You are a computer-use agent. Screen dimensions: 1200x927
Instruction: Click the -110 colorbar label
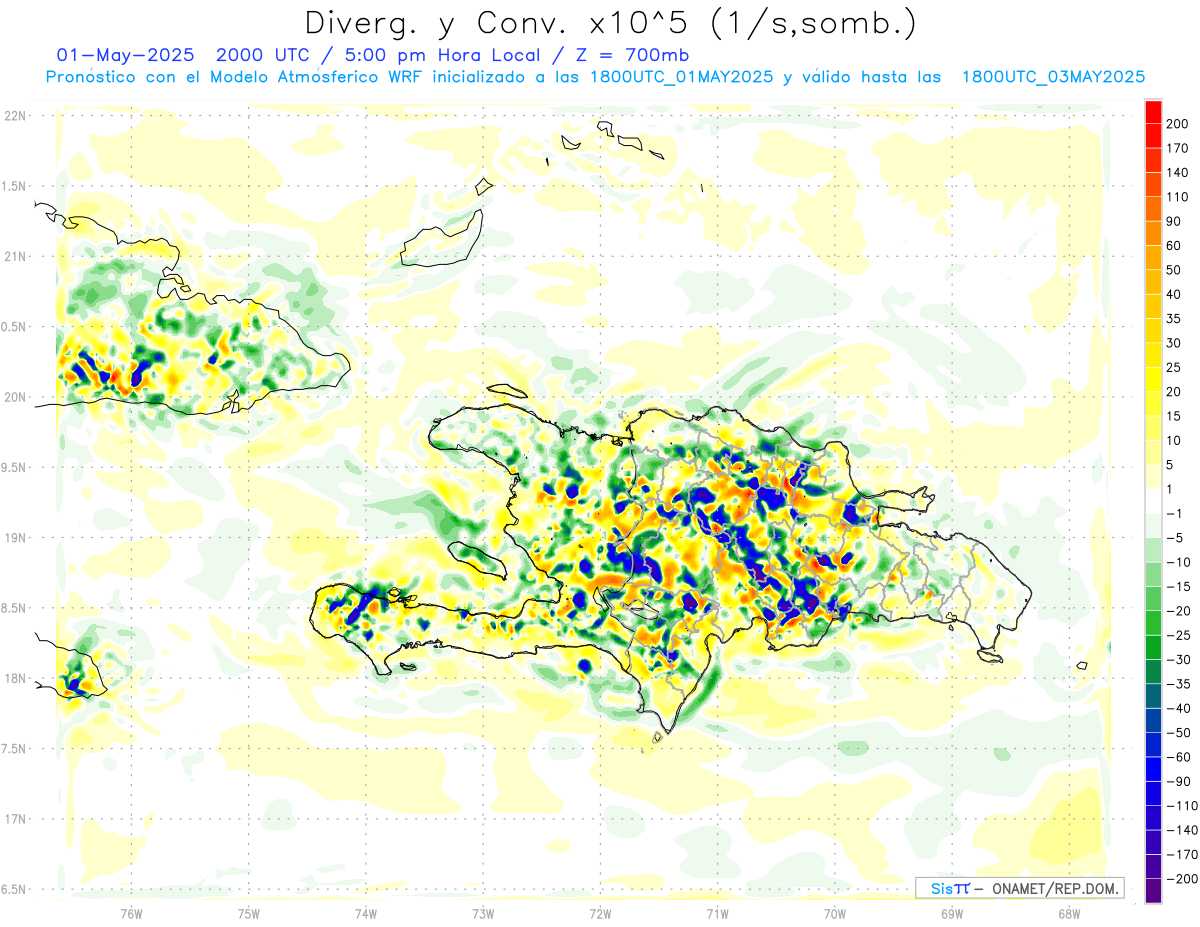click(x=1183, y=806)
